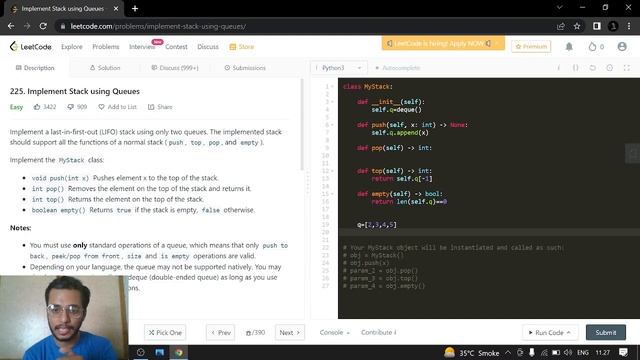The height and width of the screenshot is (360, 640).
Task: Open the notification center icon
Action: coord(623,352)
